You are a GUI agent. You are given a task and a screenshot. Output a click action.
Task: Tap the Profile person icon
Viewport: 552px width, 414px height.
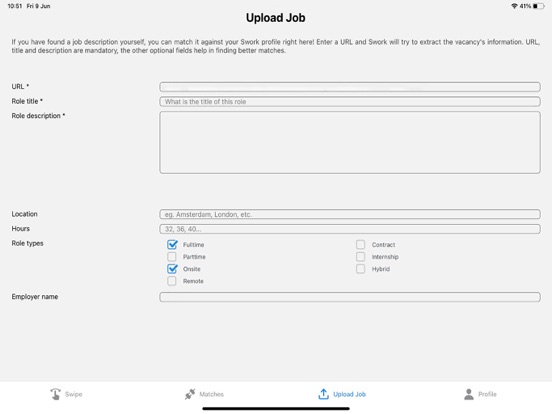pyautogui.click(x=469, y=394)
